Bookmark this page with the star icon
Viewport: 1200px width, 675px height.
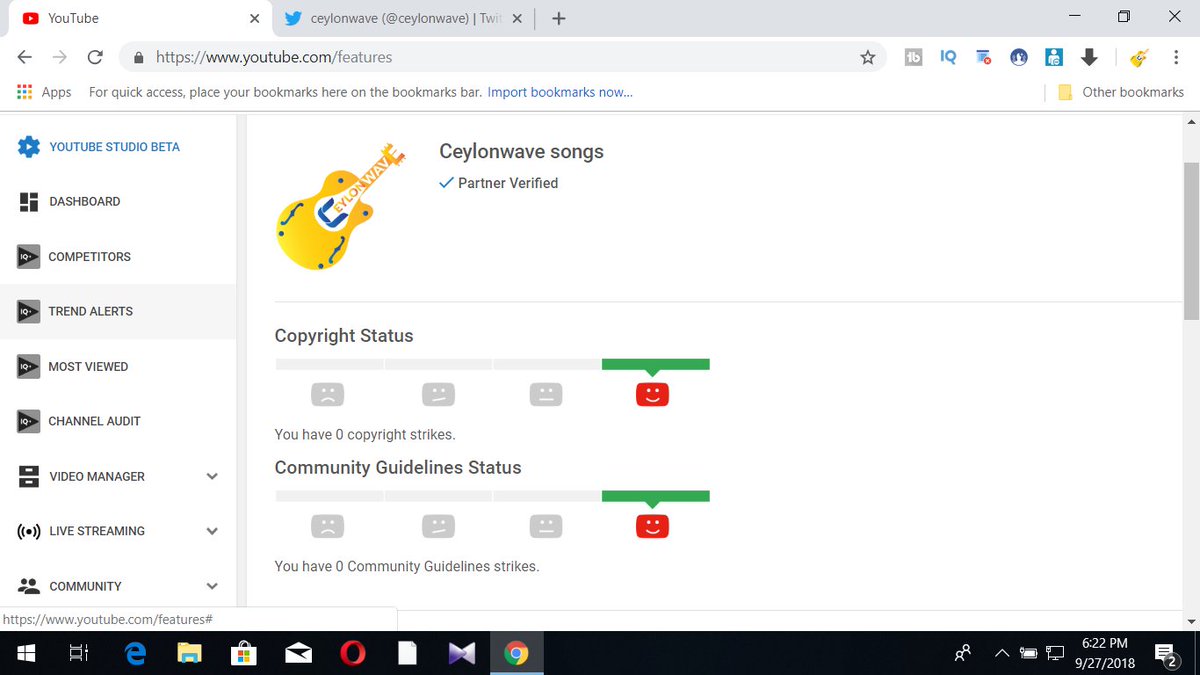click(x=868, y=57)
